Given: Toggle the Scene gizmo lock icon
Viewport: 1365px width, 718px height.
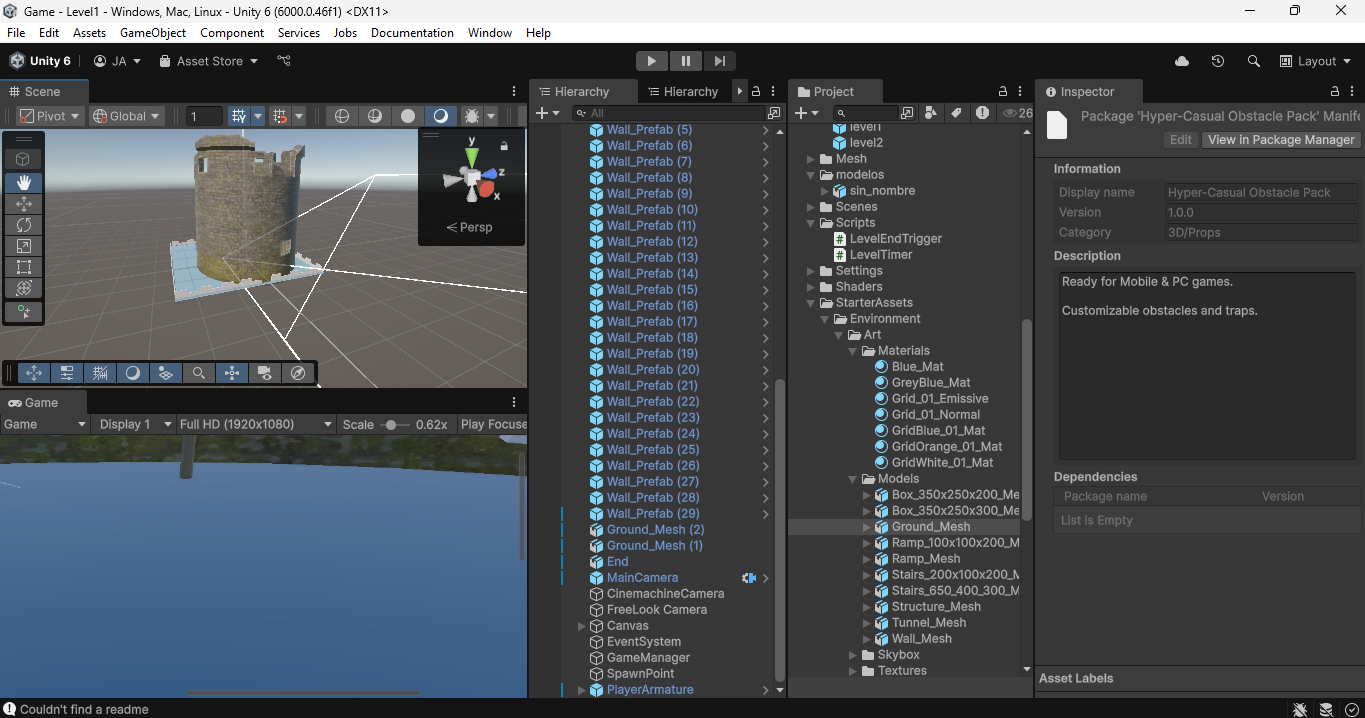Looking at the screenshot, I should (504, 146).
